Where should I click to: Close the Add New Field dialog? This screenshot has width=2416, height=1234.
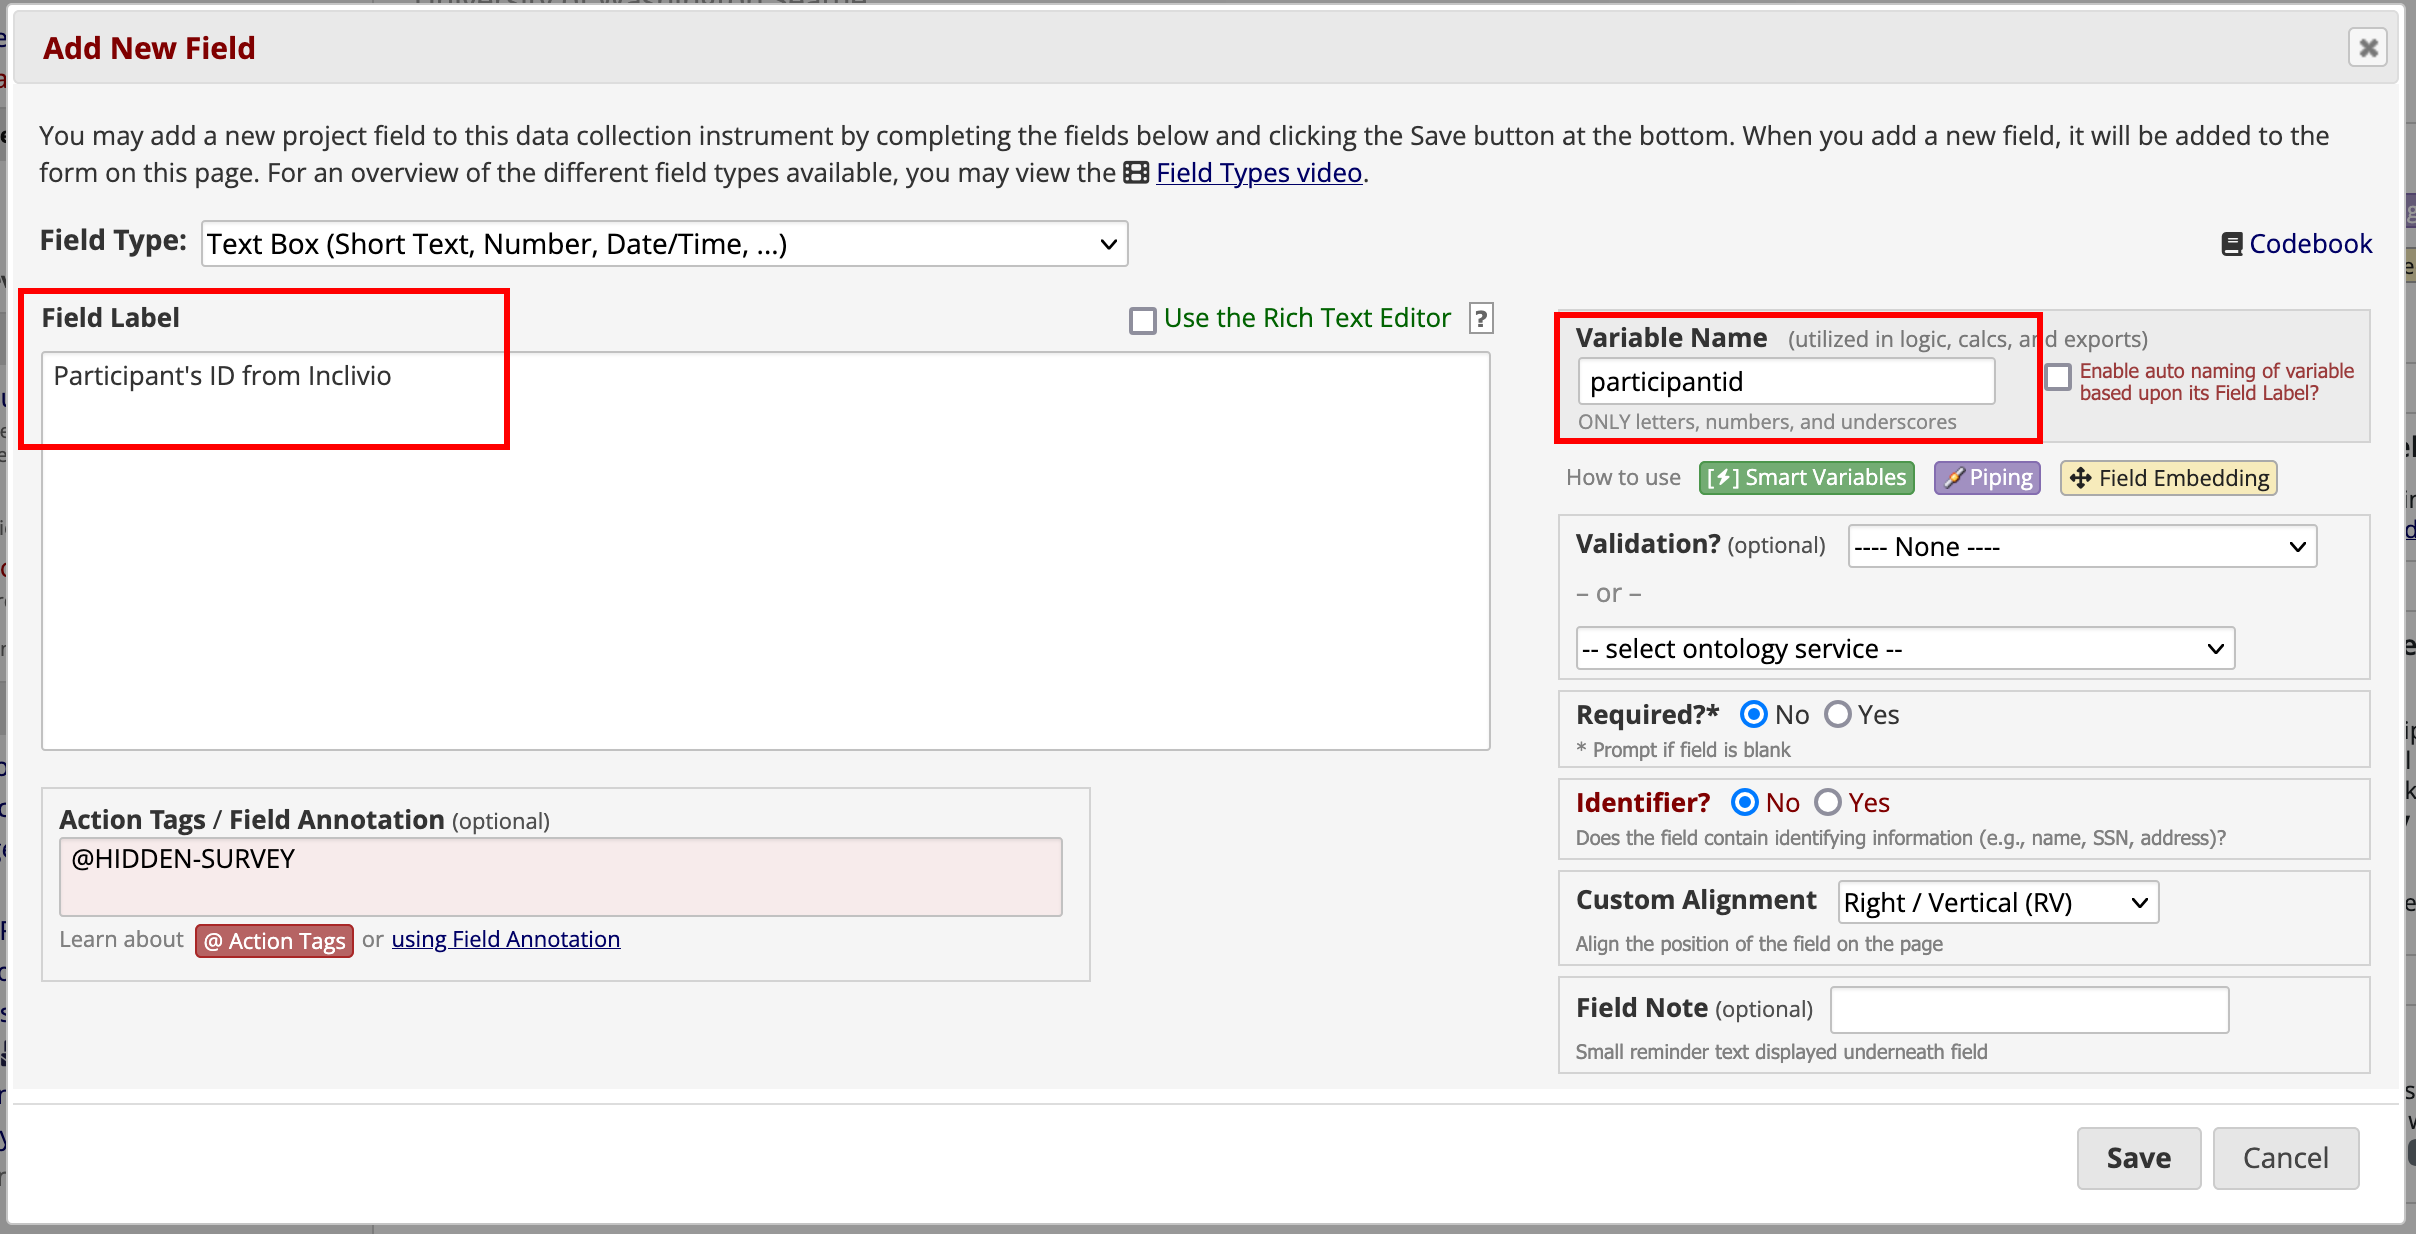tap(2368, 47)
